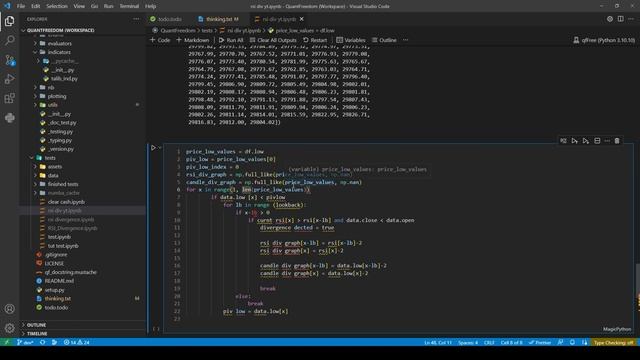Click Execute Cell and Below icon
640x360 pixels.
[x=586, y=141]
